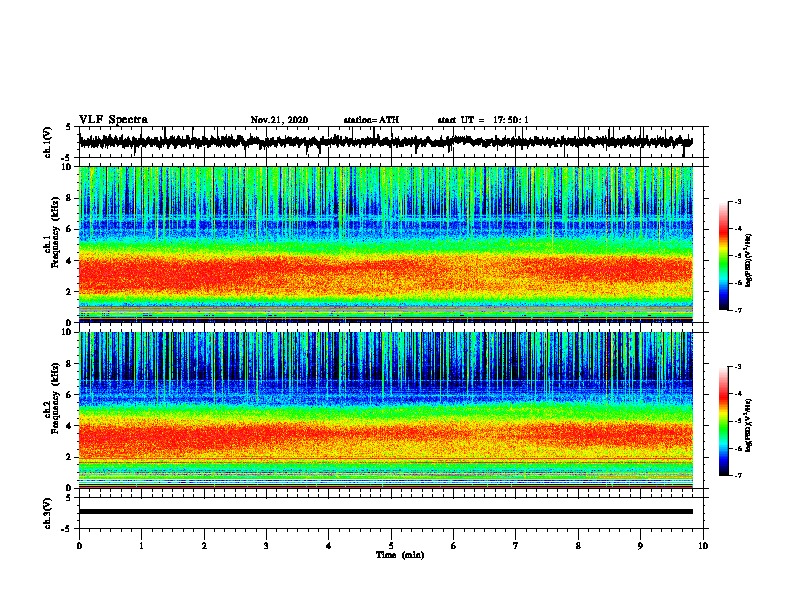Click the ch.1 spectrogram color bar
Screen dimensions: 792x612
(723, 256)
